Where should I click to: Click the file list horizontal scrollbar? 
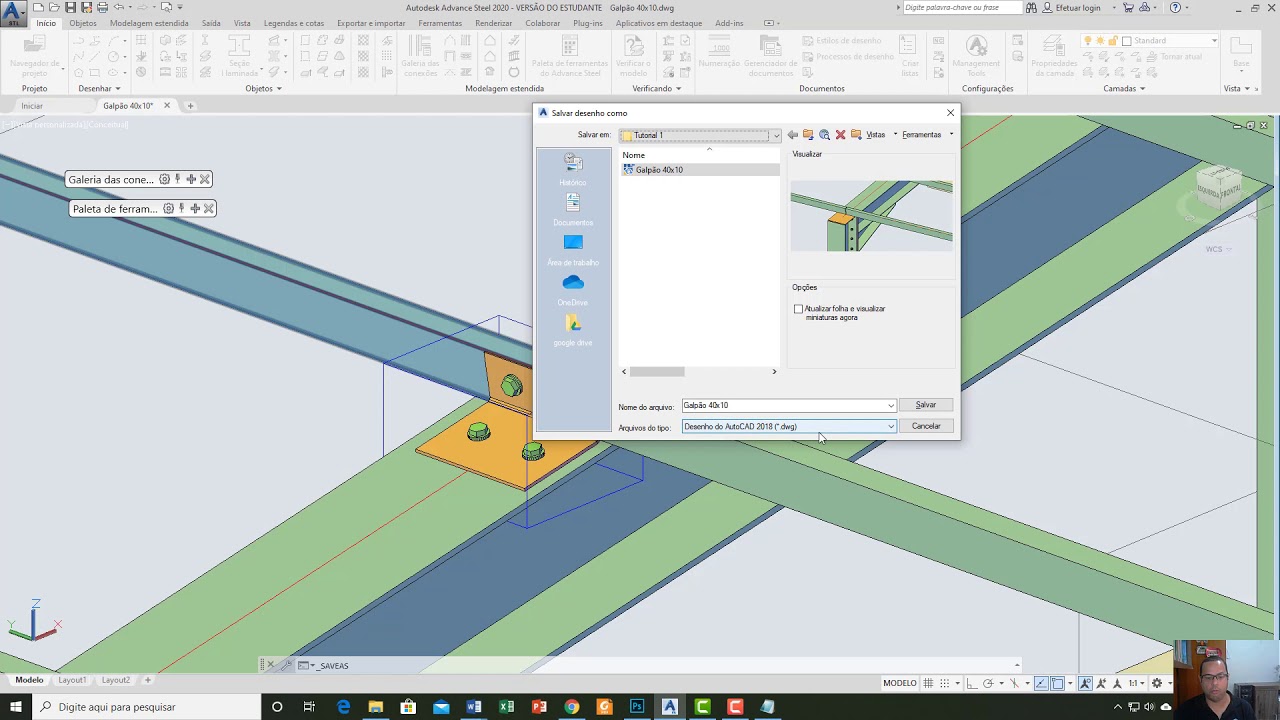click(x=657, y=372)
